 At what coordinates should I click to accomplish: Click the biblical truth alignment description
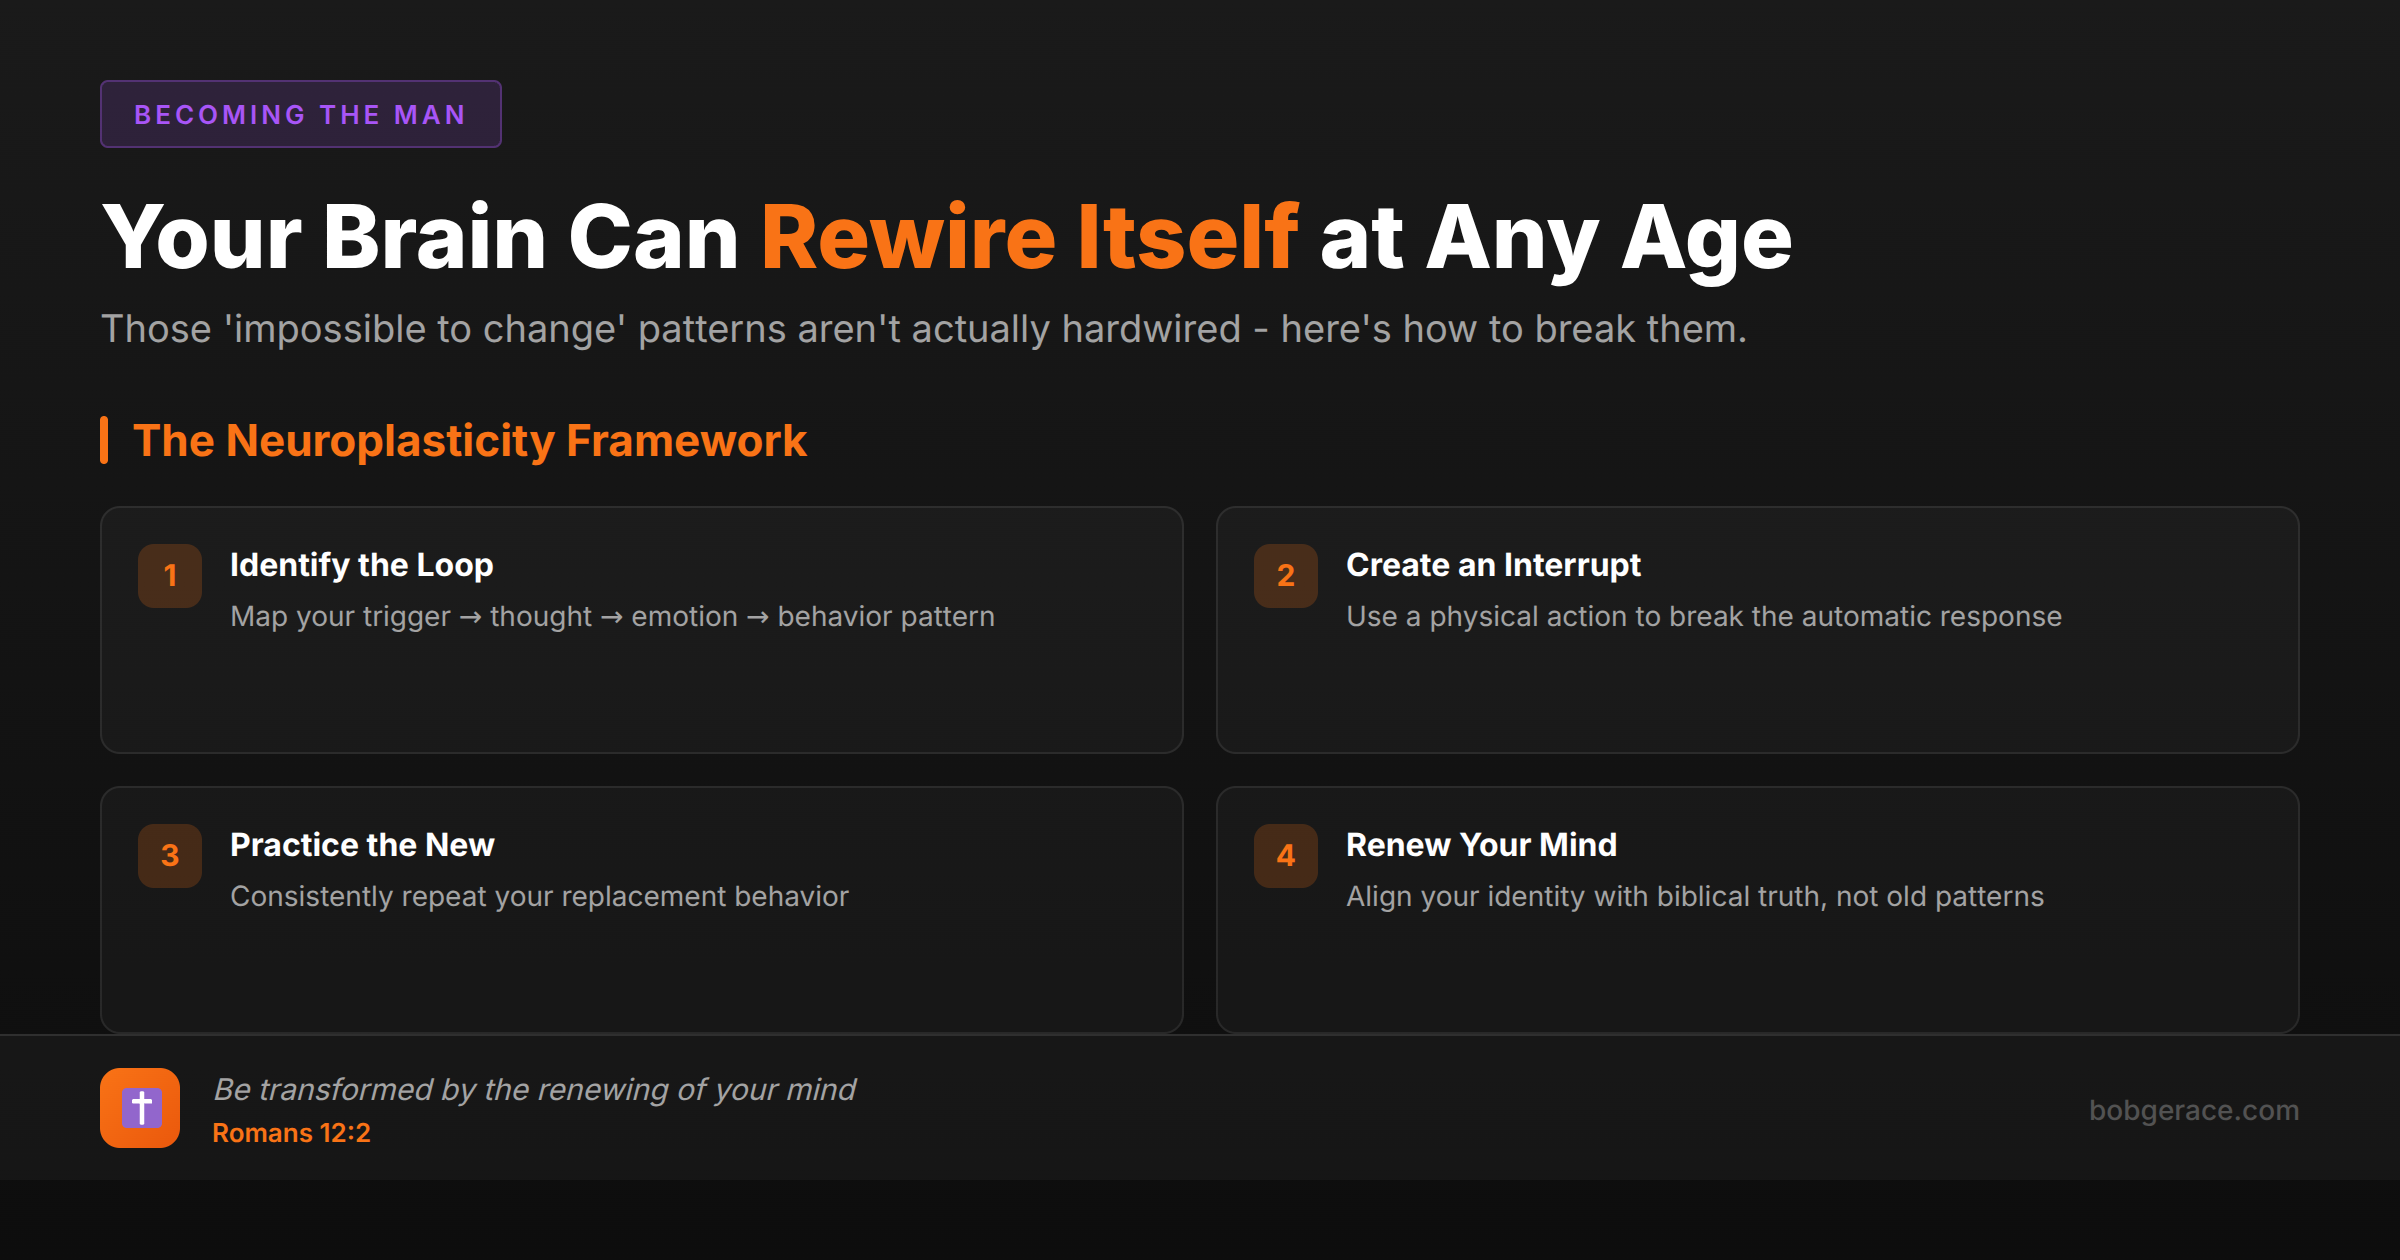click(1694, 897)
